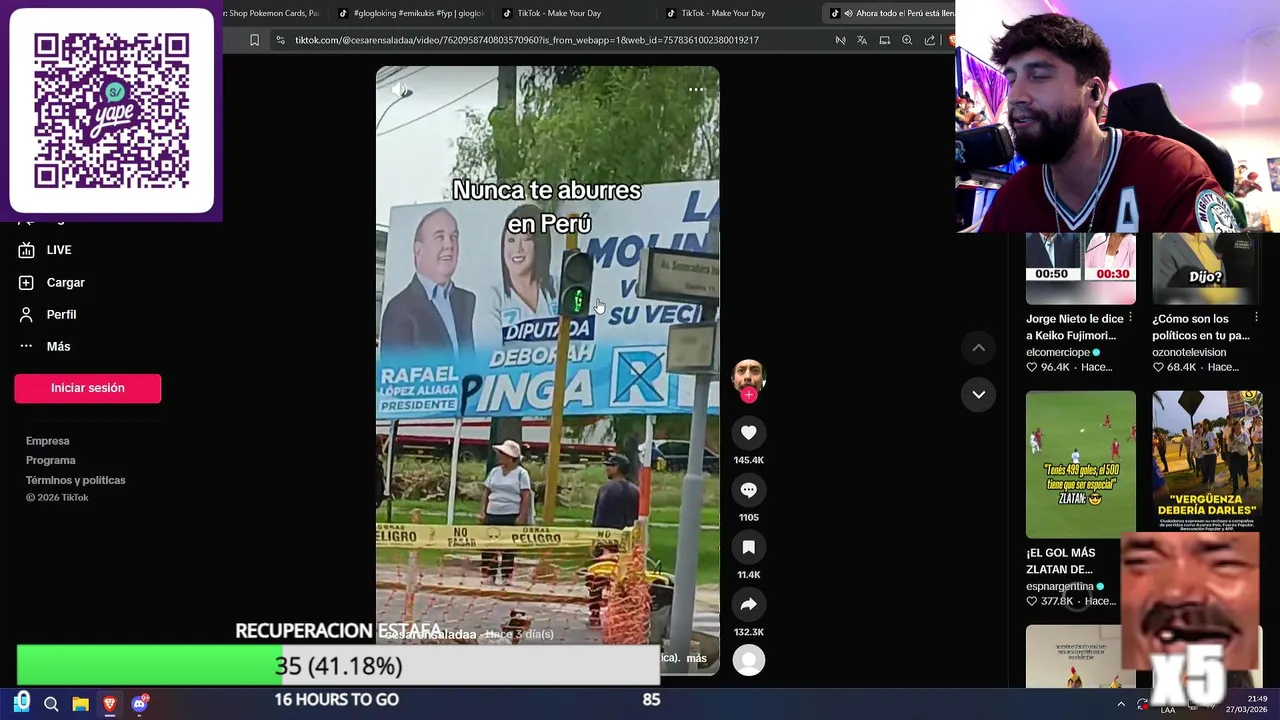1280x720 pixels.
Task: Share this page icon in address bar
Action: click(x=930, y=40)
